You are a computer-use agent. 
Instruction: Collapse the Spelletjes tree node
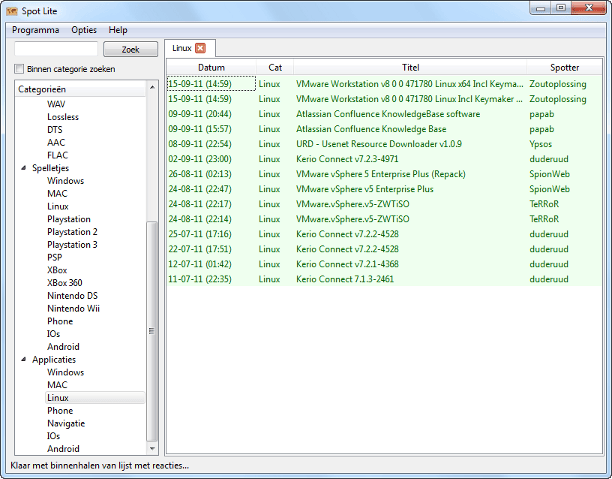pos(24,168)
